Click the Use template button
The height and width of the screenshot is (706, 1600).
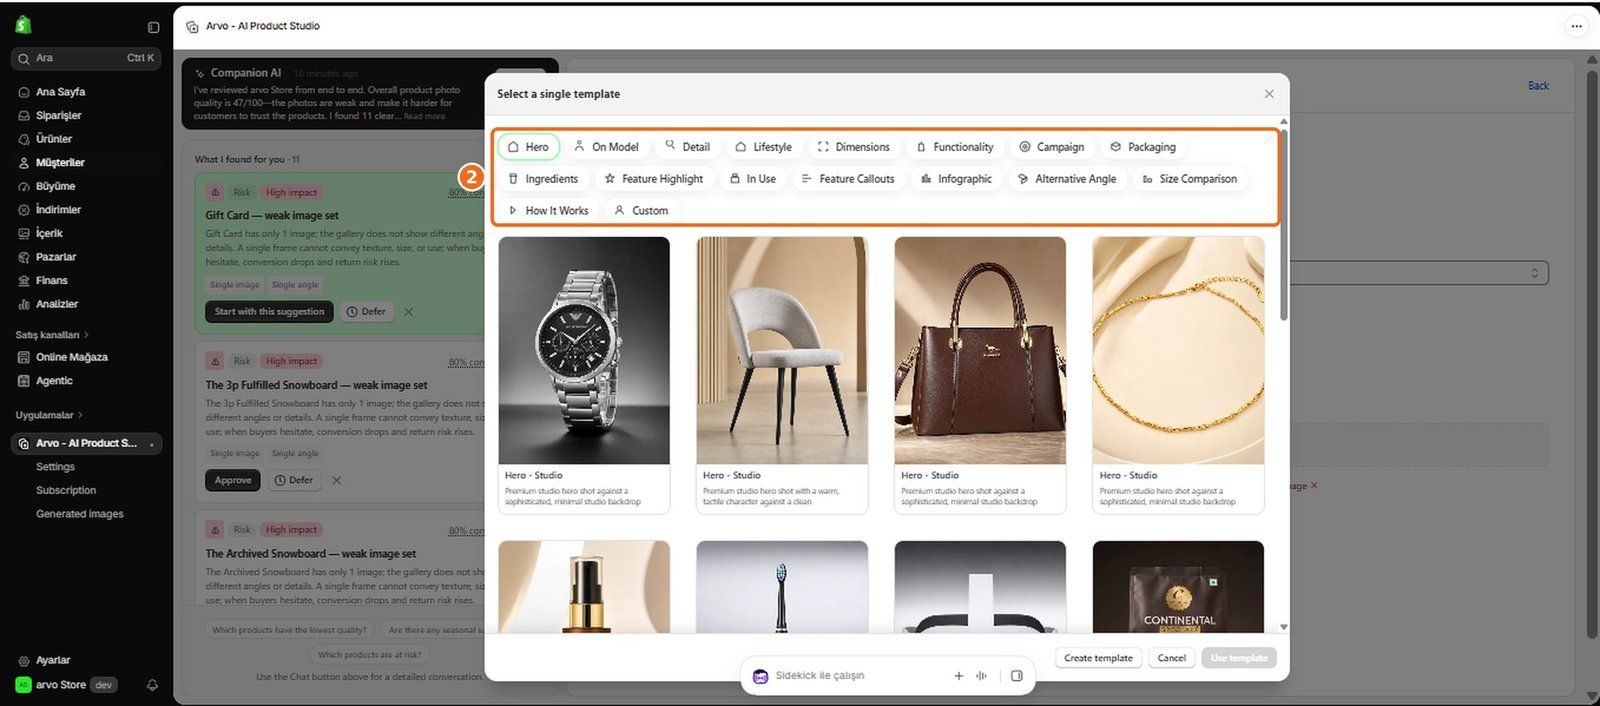point(1239,658)
